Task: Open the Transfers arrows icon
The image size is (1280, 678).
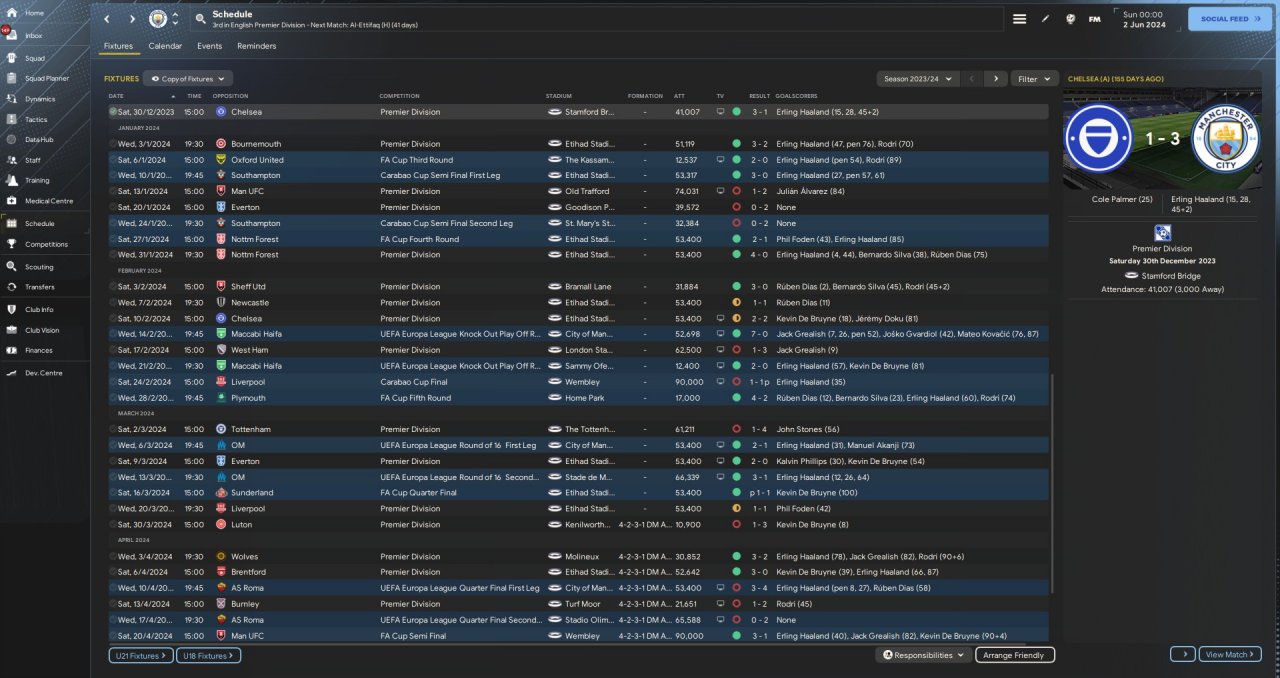Action: 11,287
